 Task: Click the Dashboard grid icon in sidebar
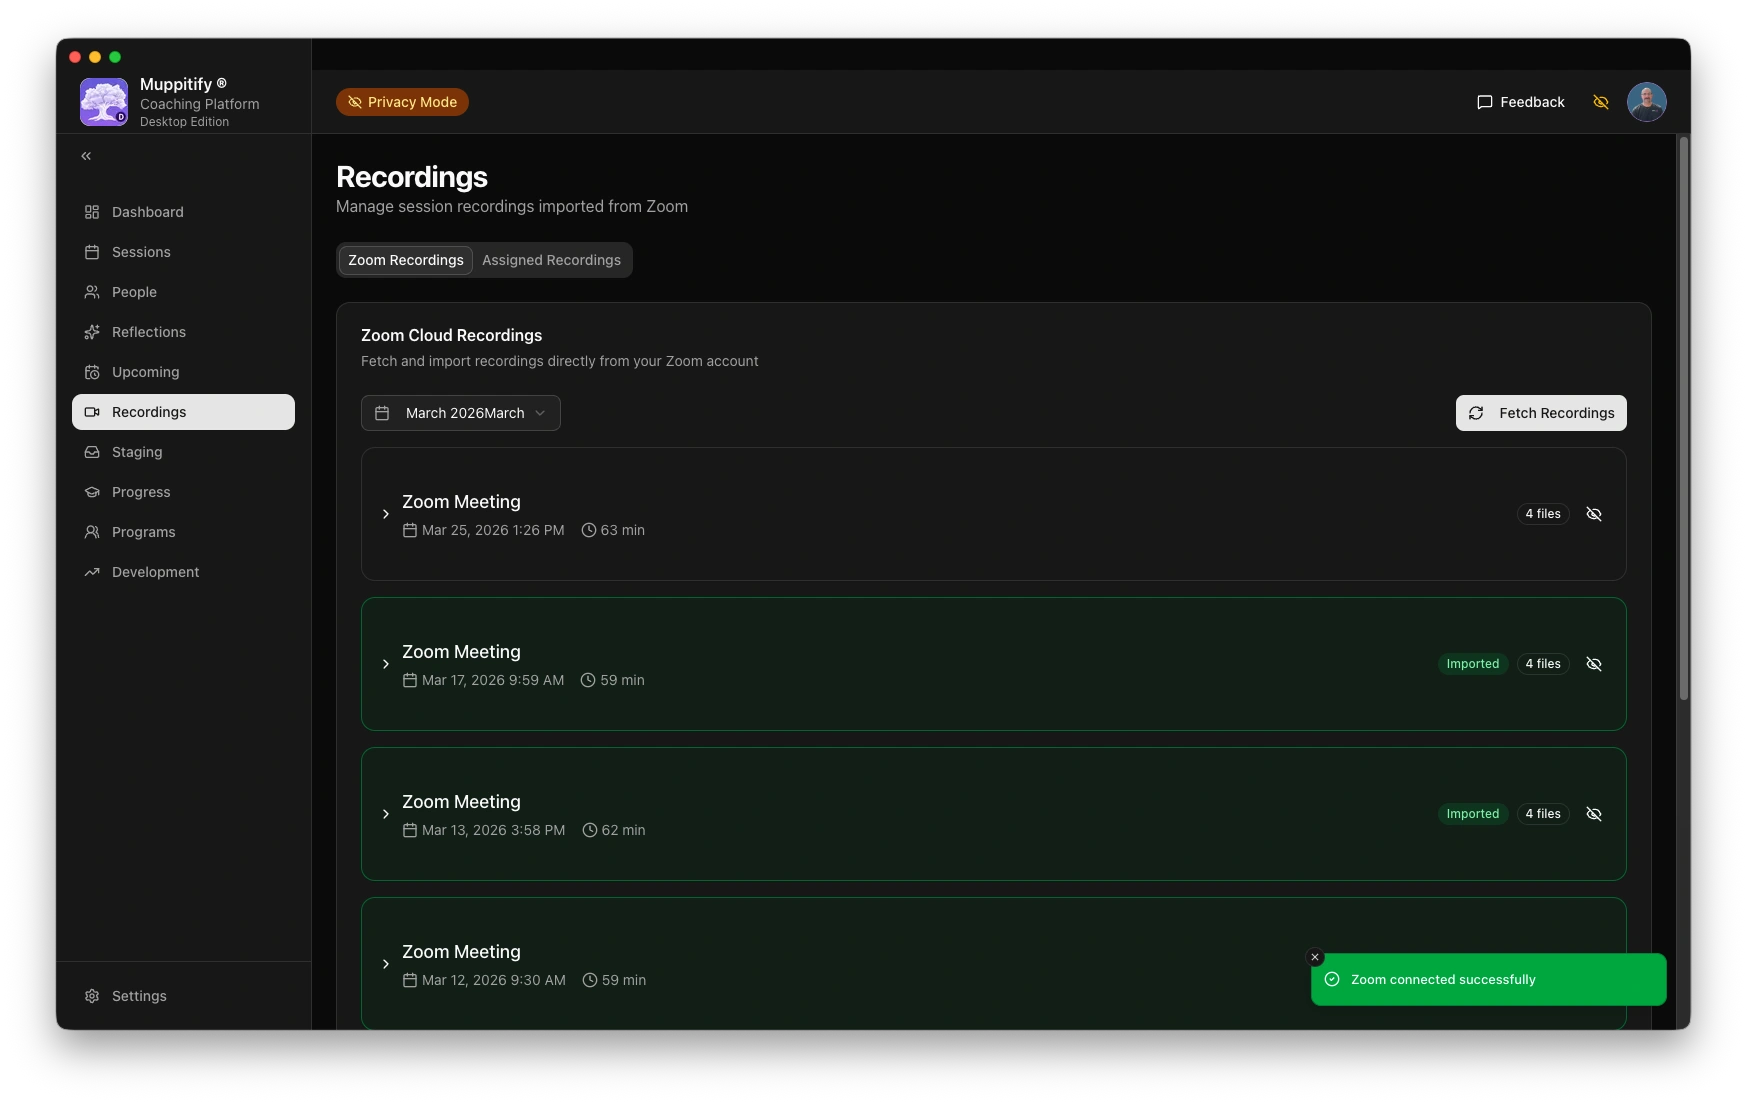[x=92, y=212]
